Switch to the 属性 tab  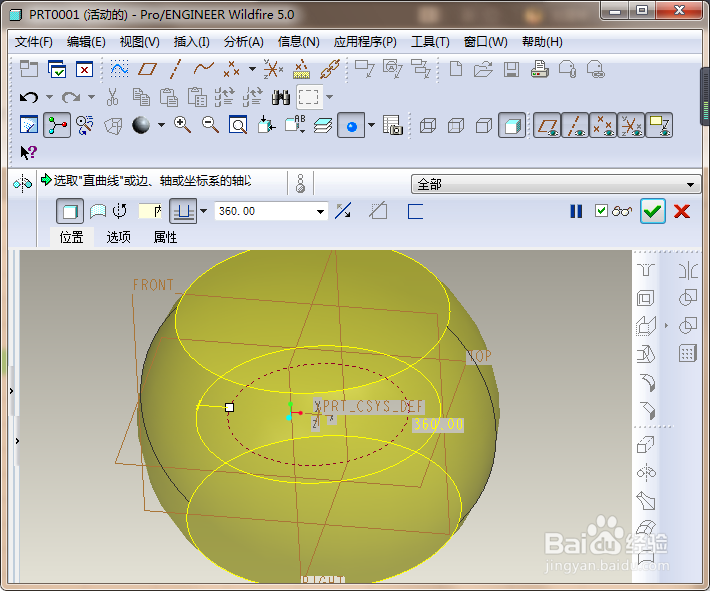coord(165,237)
